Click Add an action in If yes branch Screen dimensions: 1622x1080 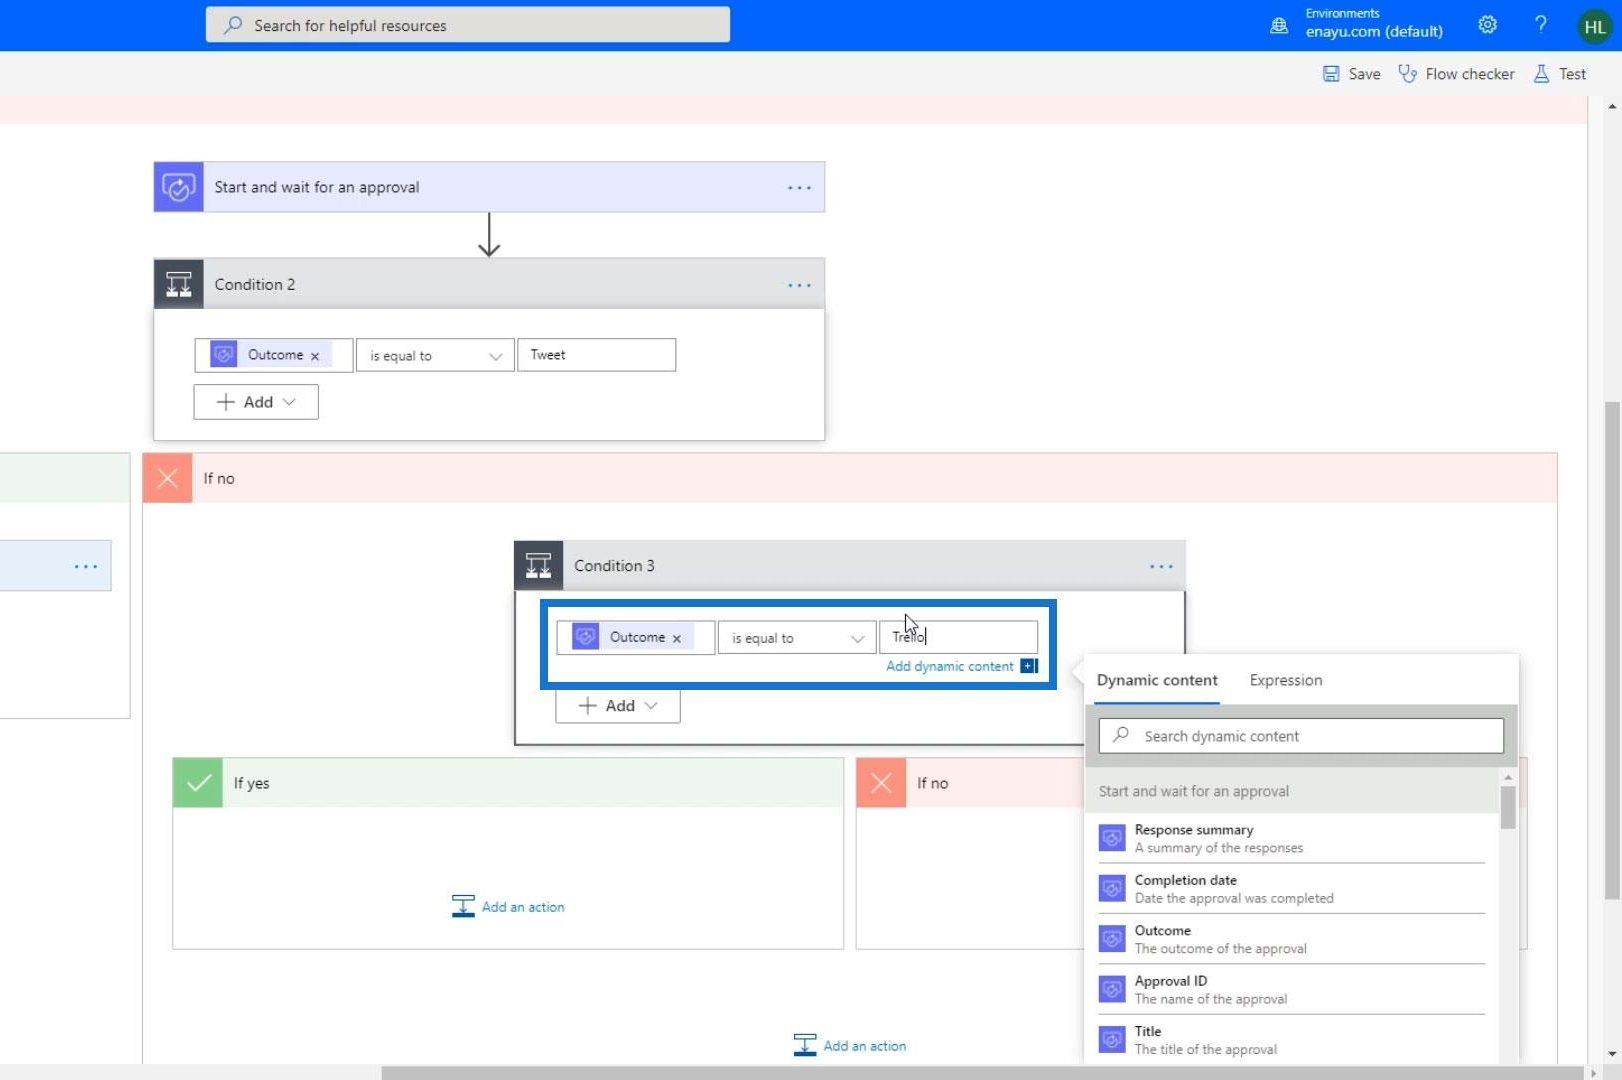[x=508, y=907]
